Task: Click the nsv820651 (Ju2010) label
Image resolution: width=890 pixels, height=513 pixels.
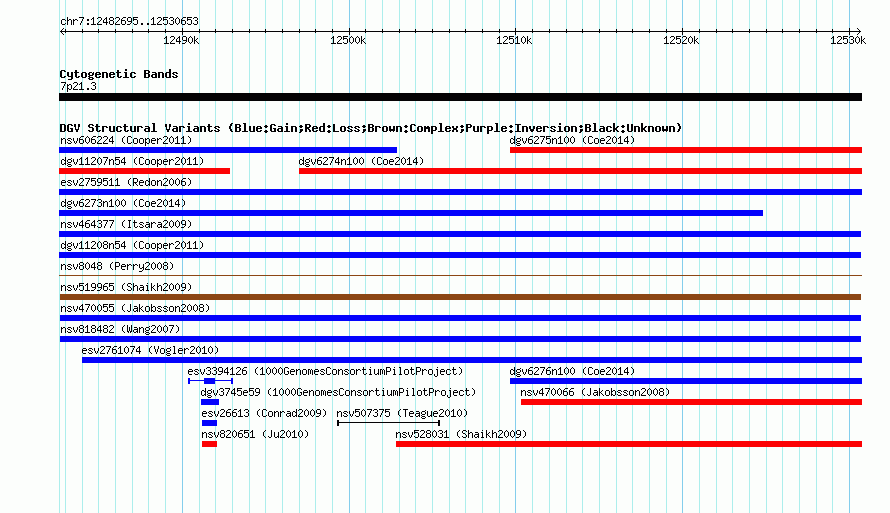Action: (255, 434)
